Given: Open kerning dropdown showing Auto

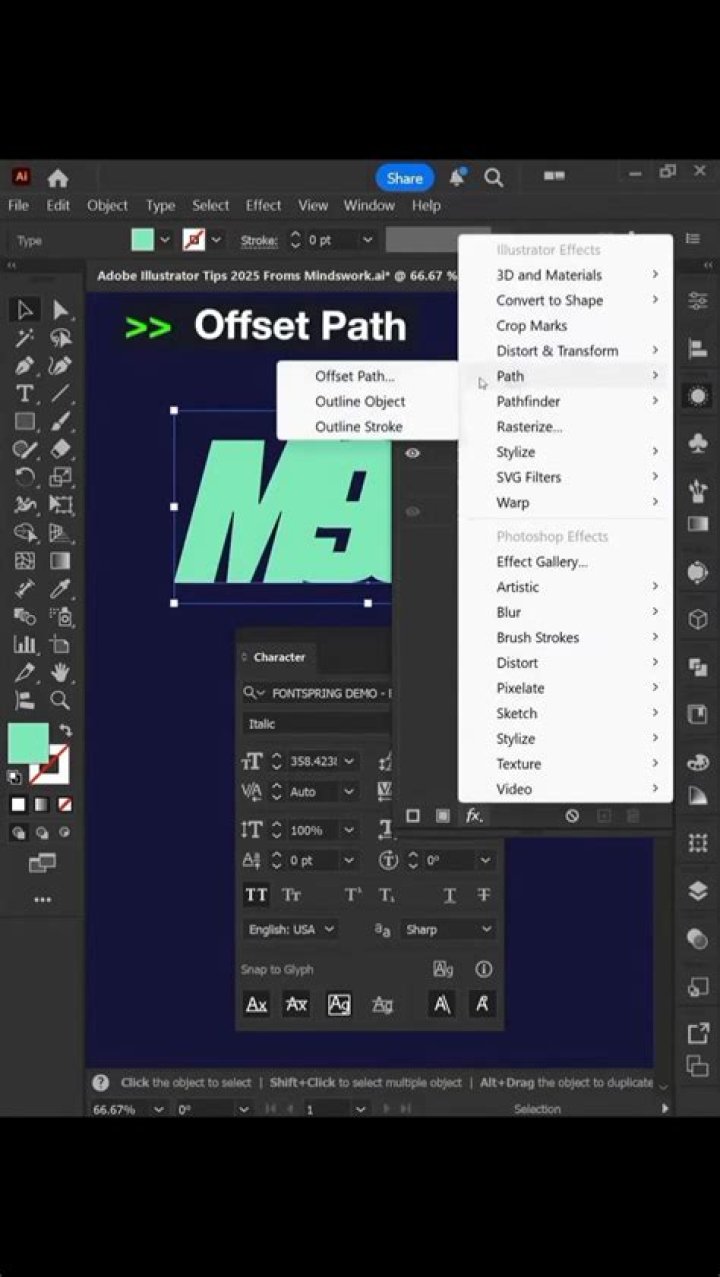Looking at the screenshot, I should [349, 791].
